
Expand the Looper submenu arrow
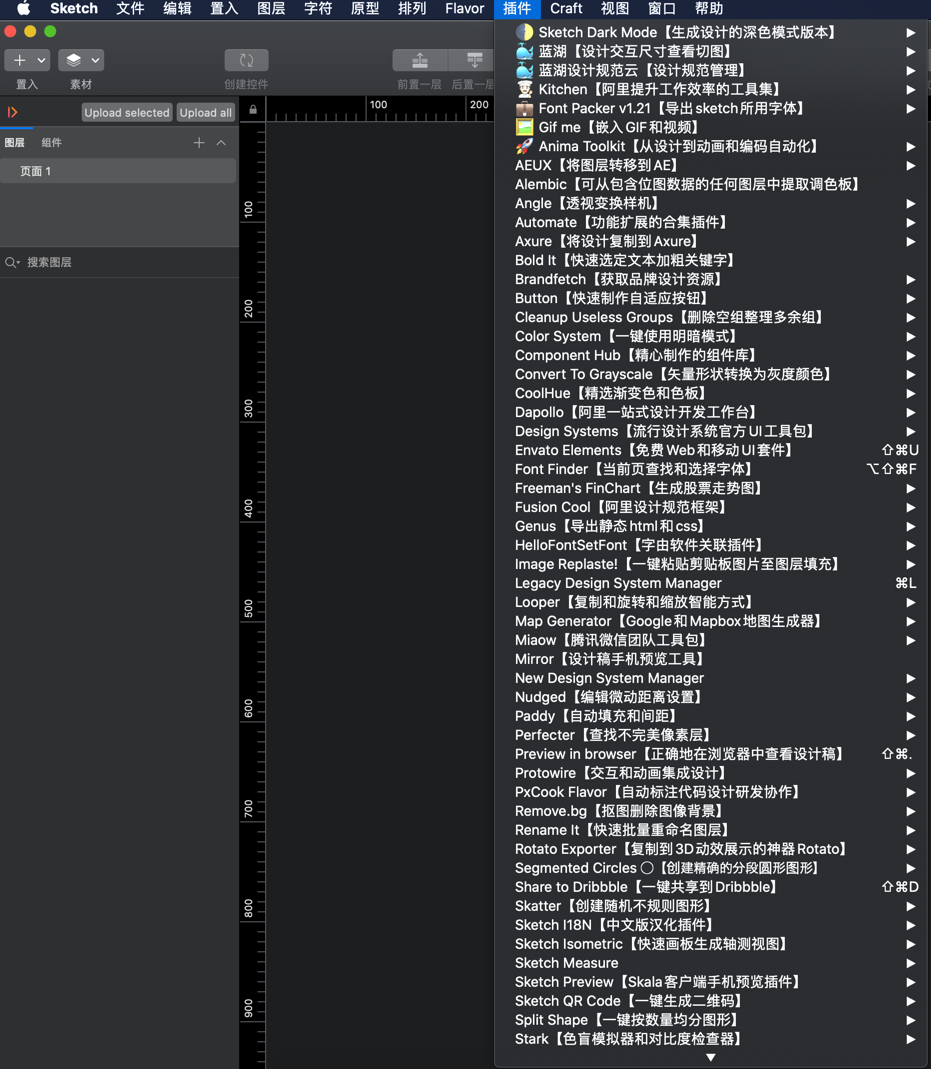coord(911,602)
